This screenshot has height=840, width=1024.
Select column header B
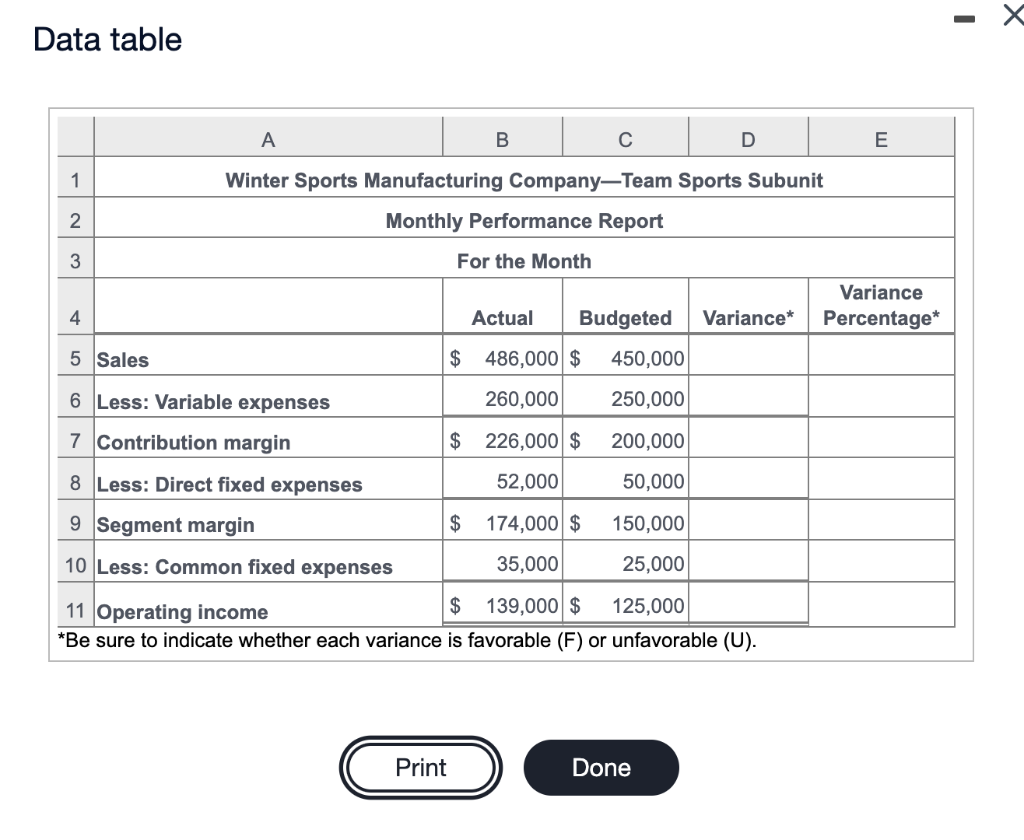coord(502,137)
